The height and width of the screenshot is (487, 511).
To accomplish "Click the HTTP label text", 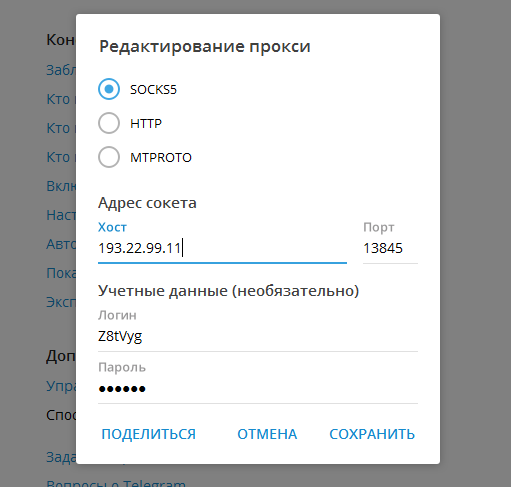I will point(146,124).
